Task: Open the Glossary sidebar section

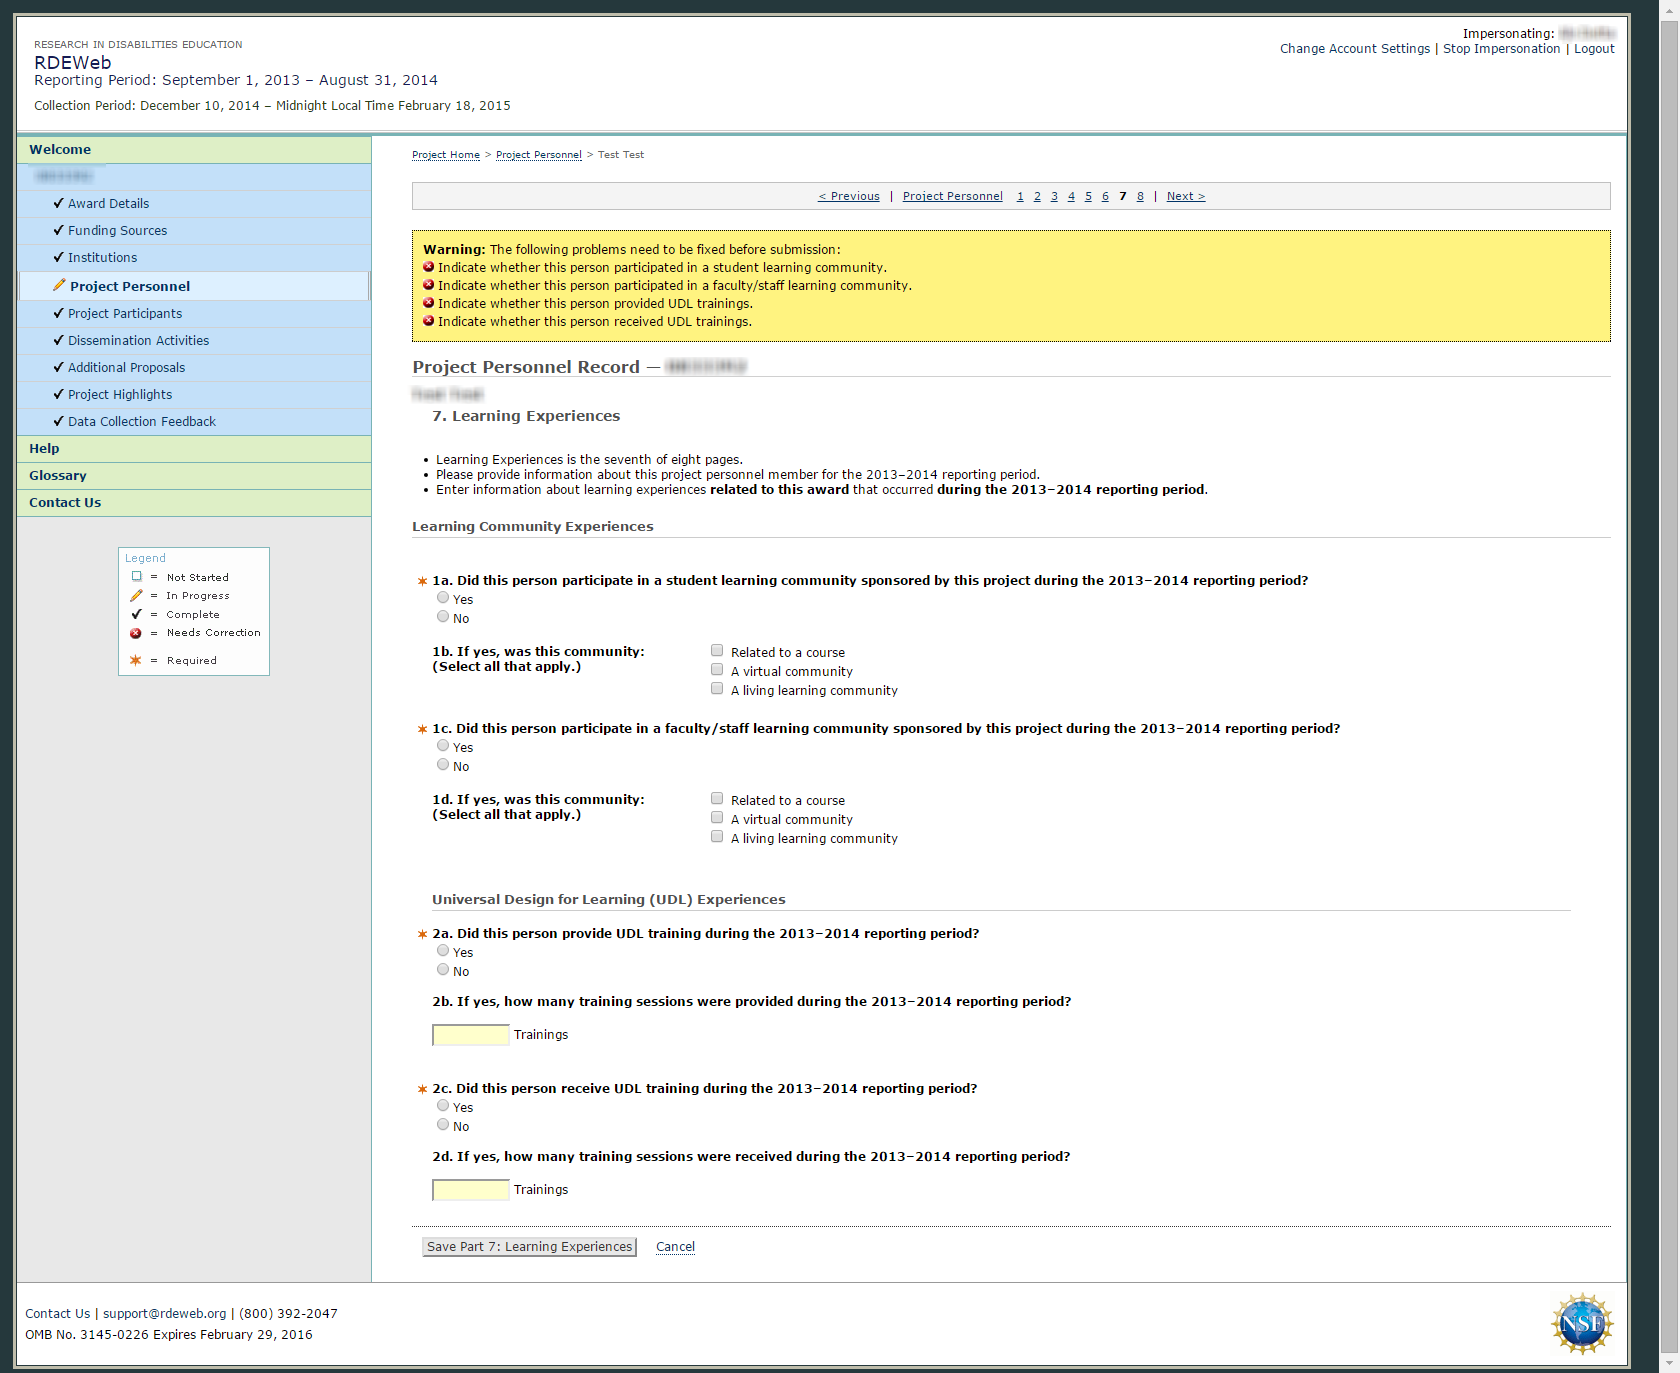Action: tap(58, 476)
